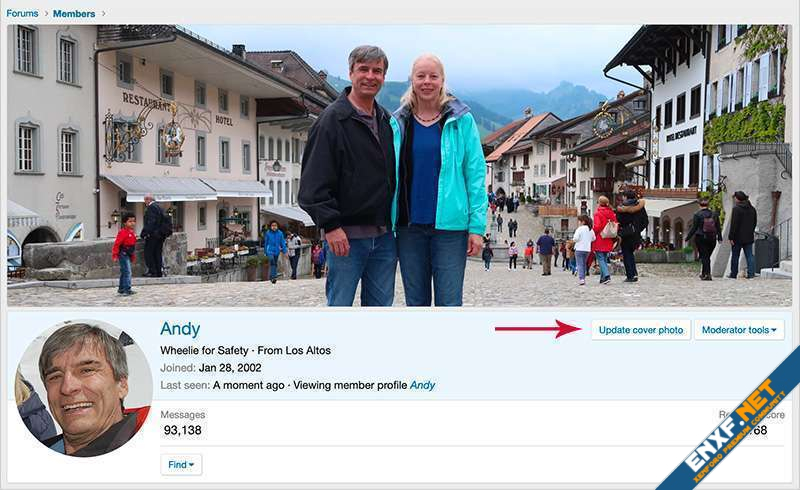Click Andy's round profile avatar
Screen dimensions: 800x490
click(84, 388)
